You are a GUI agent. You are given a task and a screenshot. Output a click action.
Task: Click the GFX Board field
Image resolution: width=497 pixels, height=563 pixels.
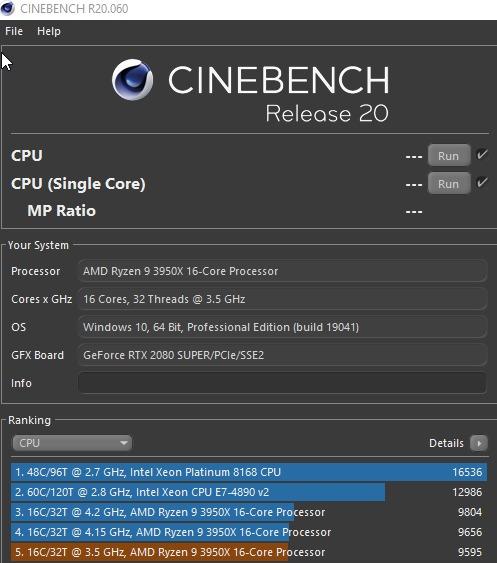pos(282,355)
